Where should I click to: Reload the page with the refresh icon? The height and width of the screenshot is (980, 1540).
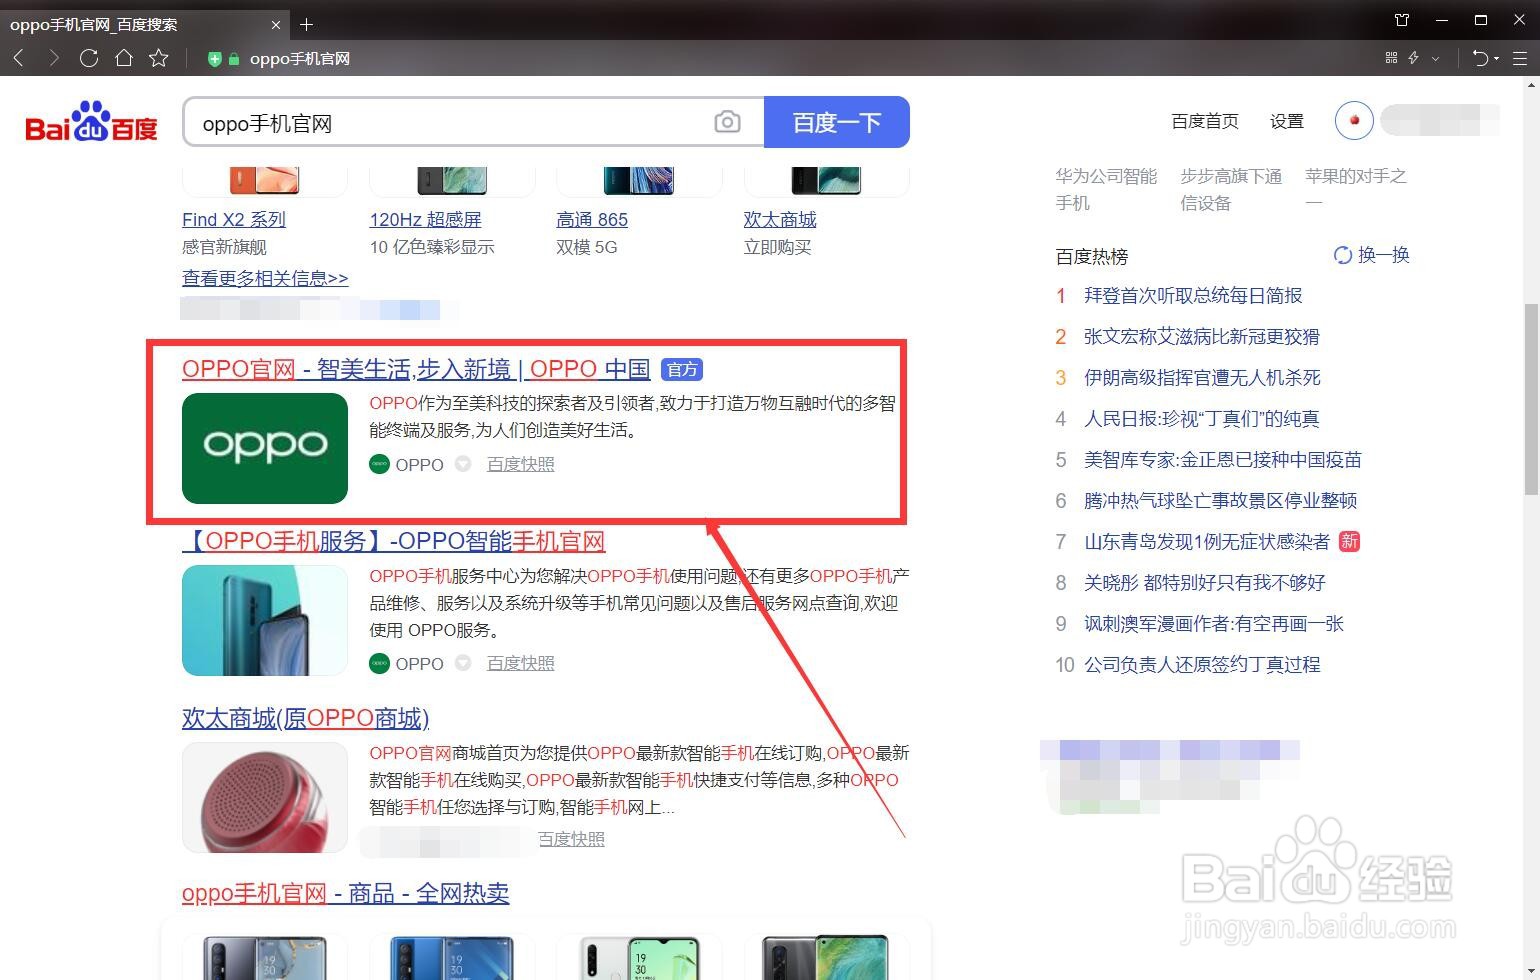(89, 58)
